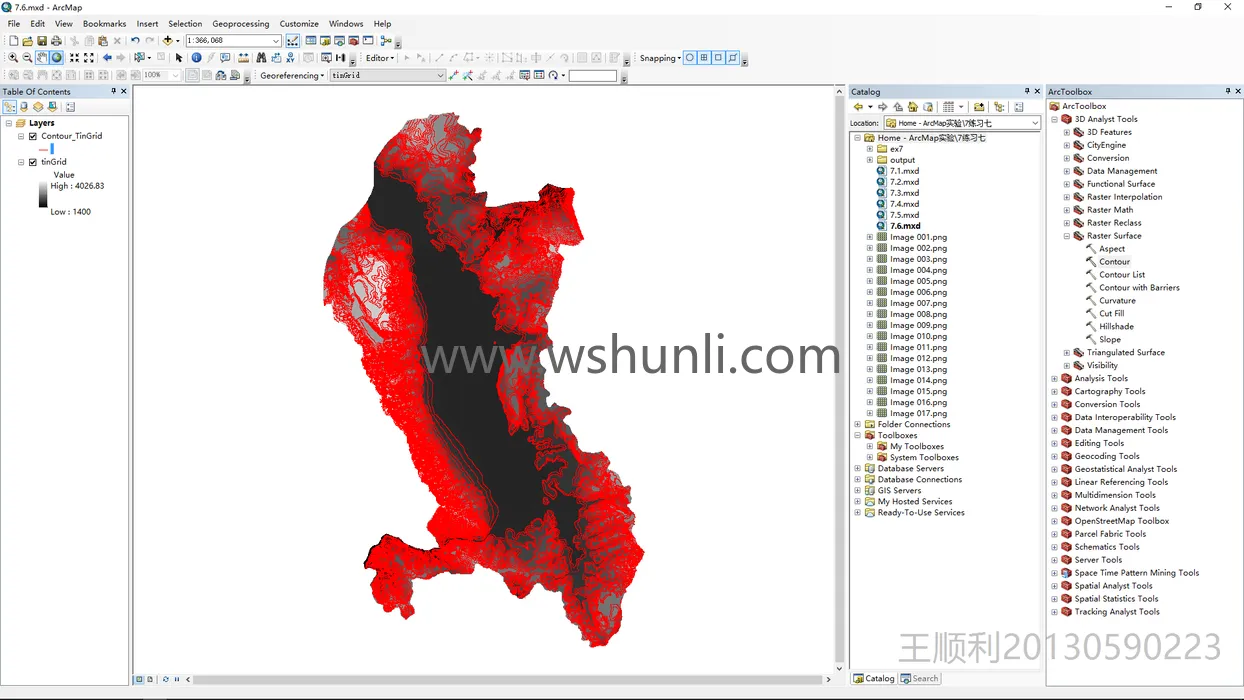Select the Zoom In tool
1244x700 pixels.
click(x=13, y=58)
